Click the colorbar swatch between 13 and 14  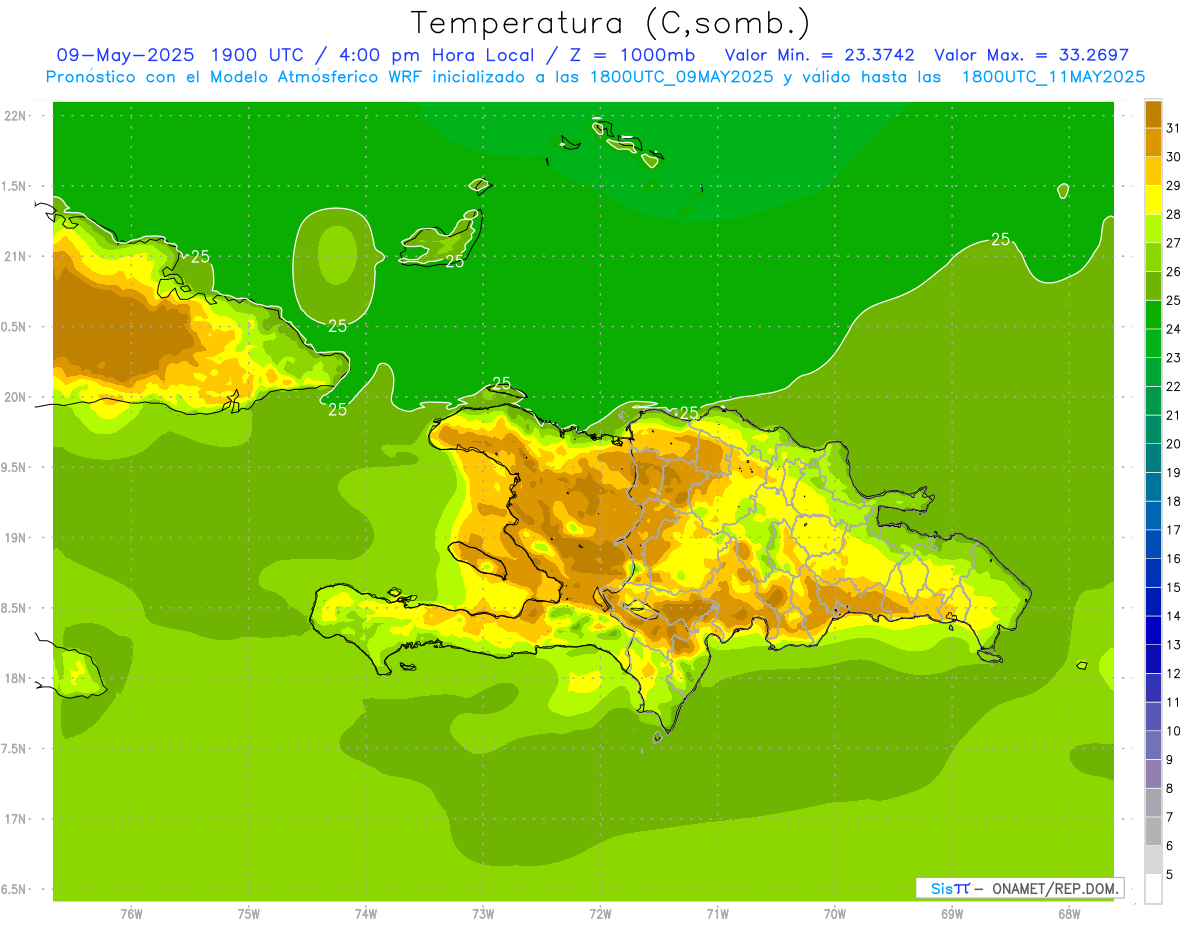[1153, 631]
